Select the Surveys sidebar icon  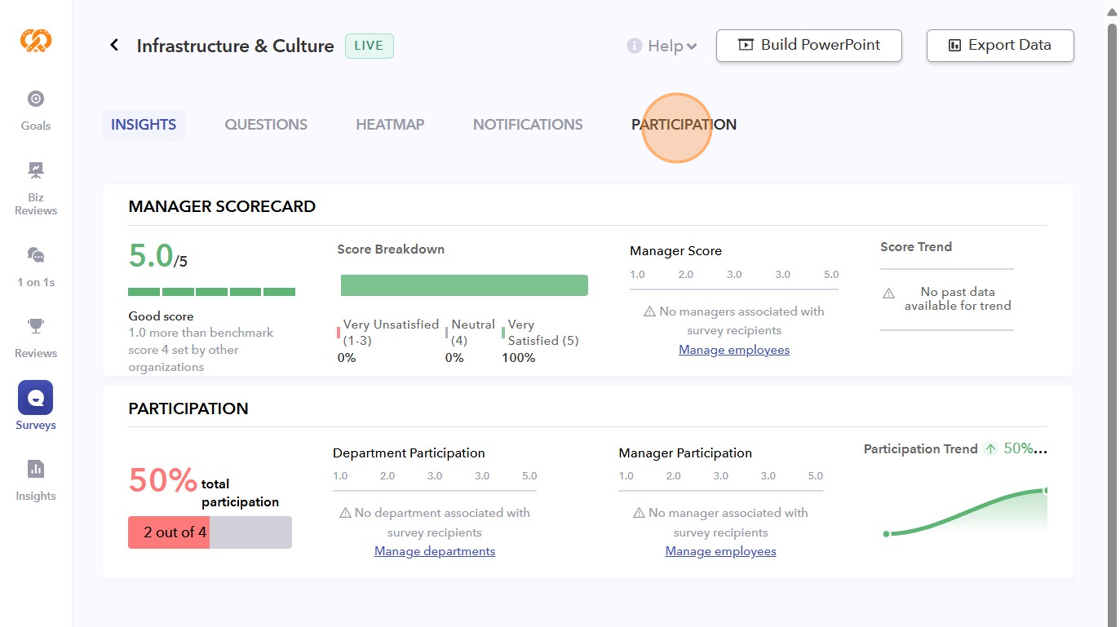coord(36,398)
